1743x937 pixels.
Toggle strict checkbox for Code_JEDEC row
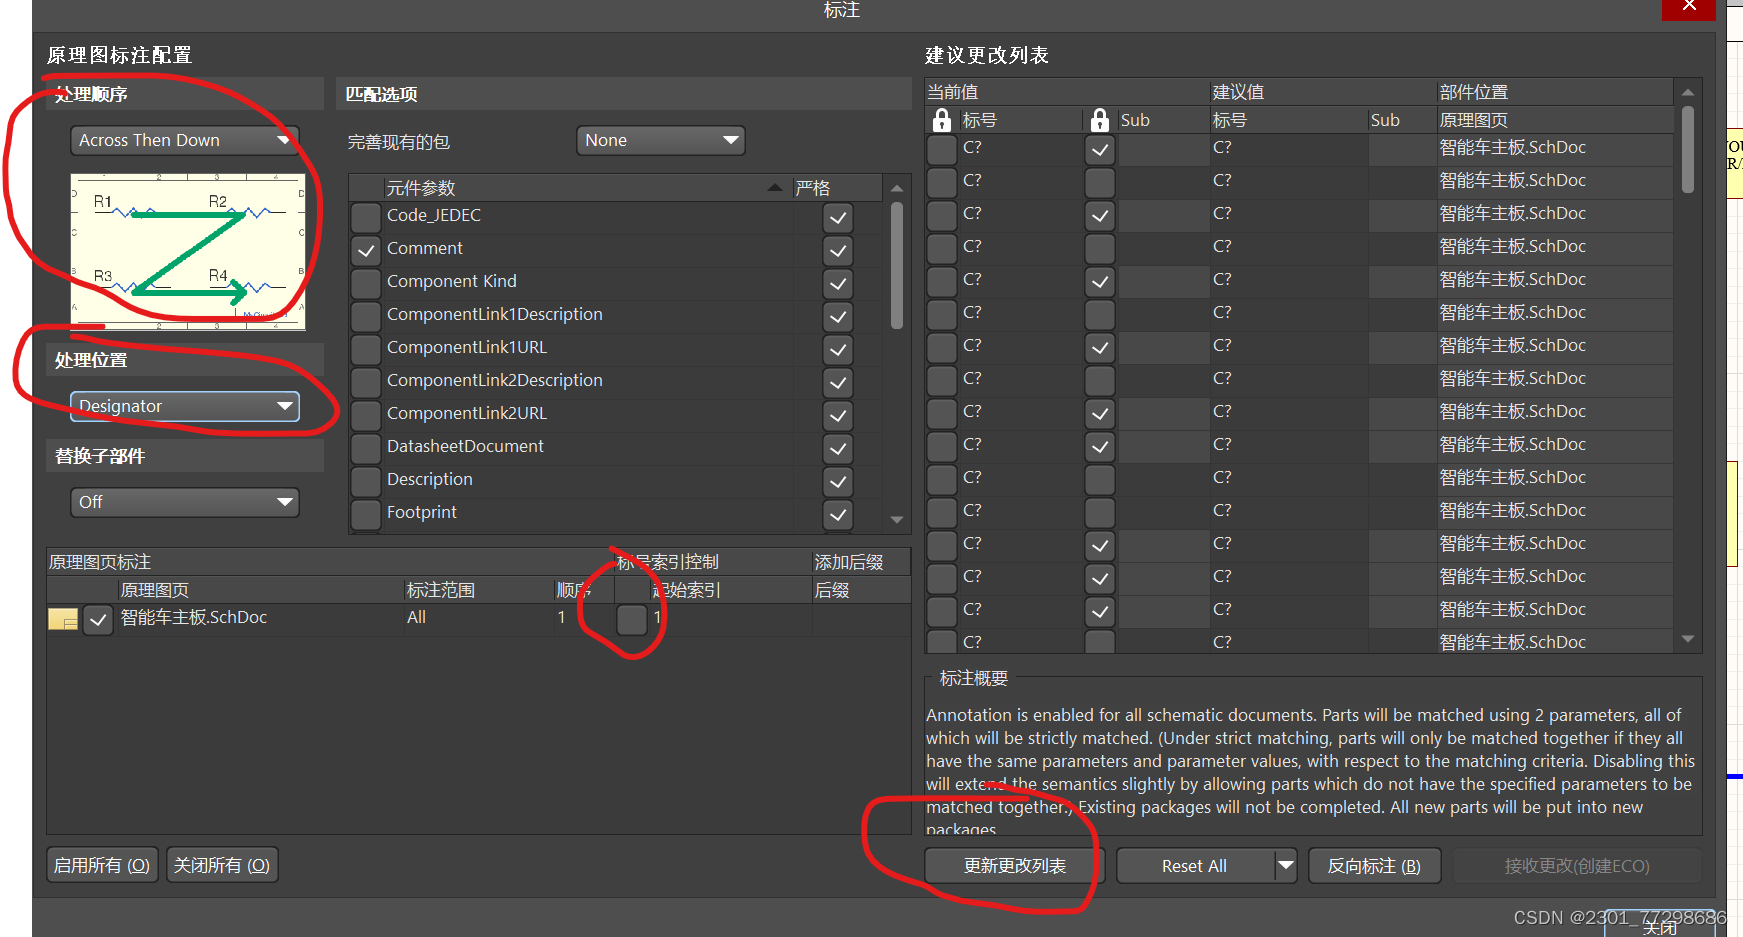click(838, 217)
